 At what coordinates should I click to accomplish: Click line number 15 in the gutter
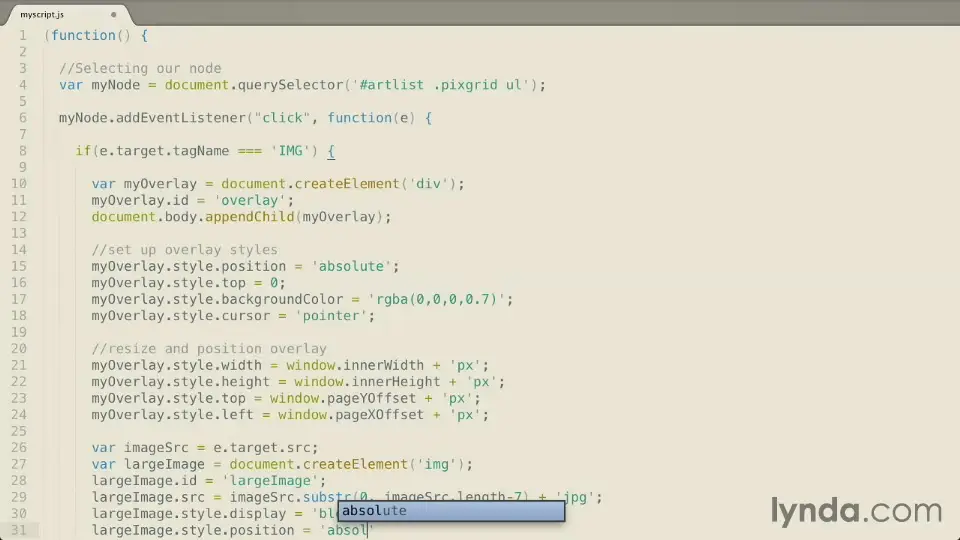(x=19, y=266)
